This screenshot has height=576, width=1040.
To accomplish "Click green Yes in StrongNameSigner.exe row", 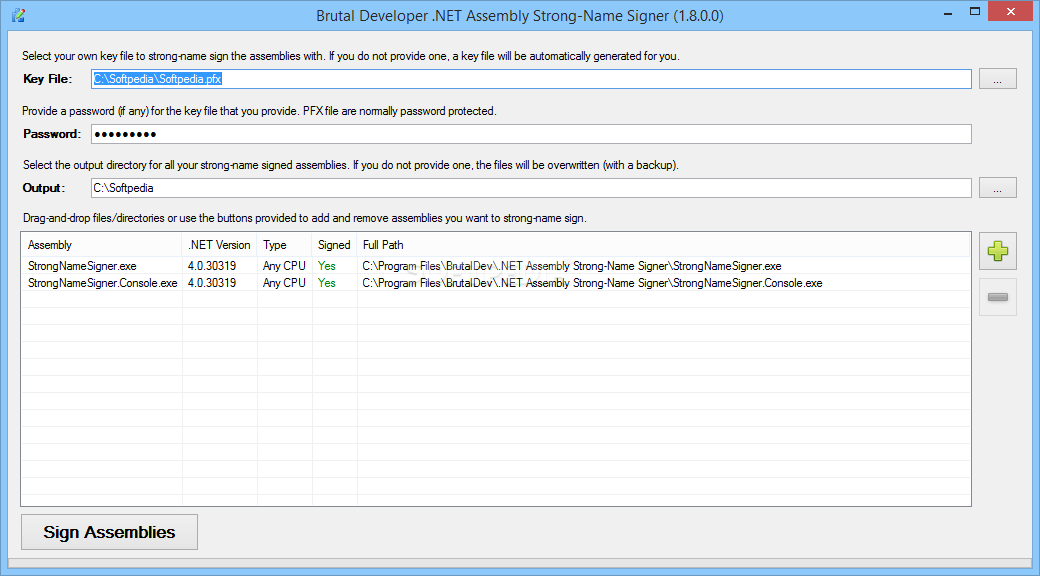I will pyautogui.click(x=327, y=265).
